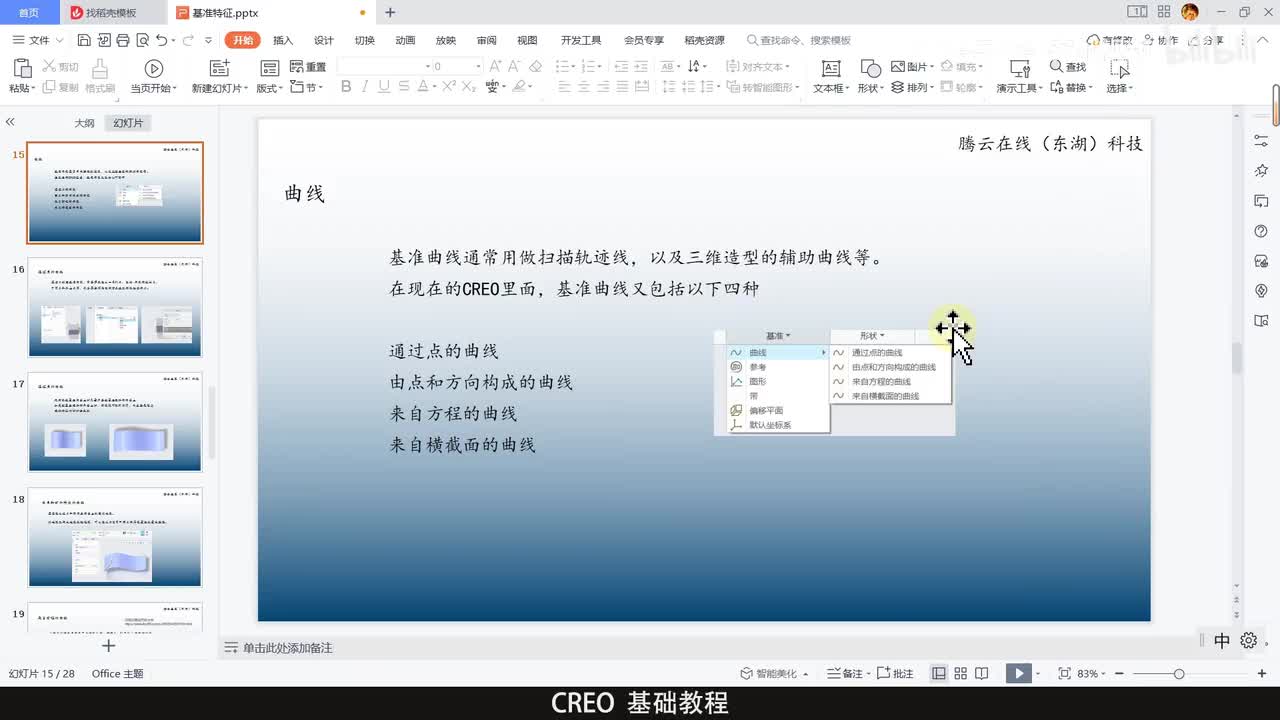
Task: Click the Print icon in quick access toolbar
Action: click(x=122, y=40)
